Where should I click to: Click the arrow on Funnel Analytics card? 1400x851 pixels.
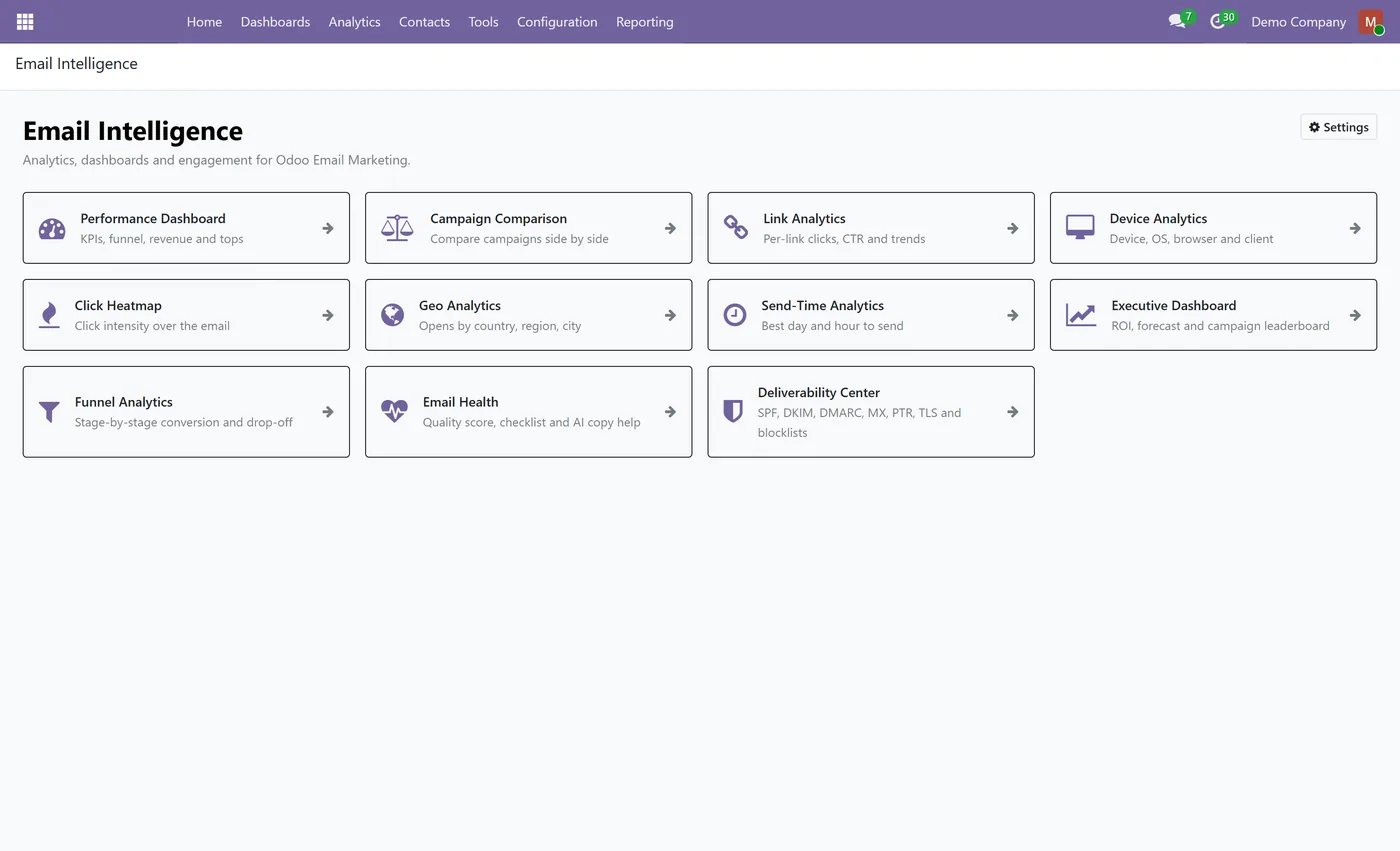[328, 412]
